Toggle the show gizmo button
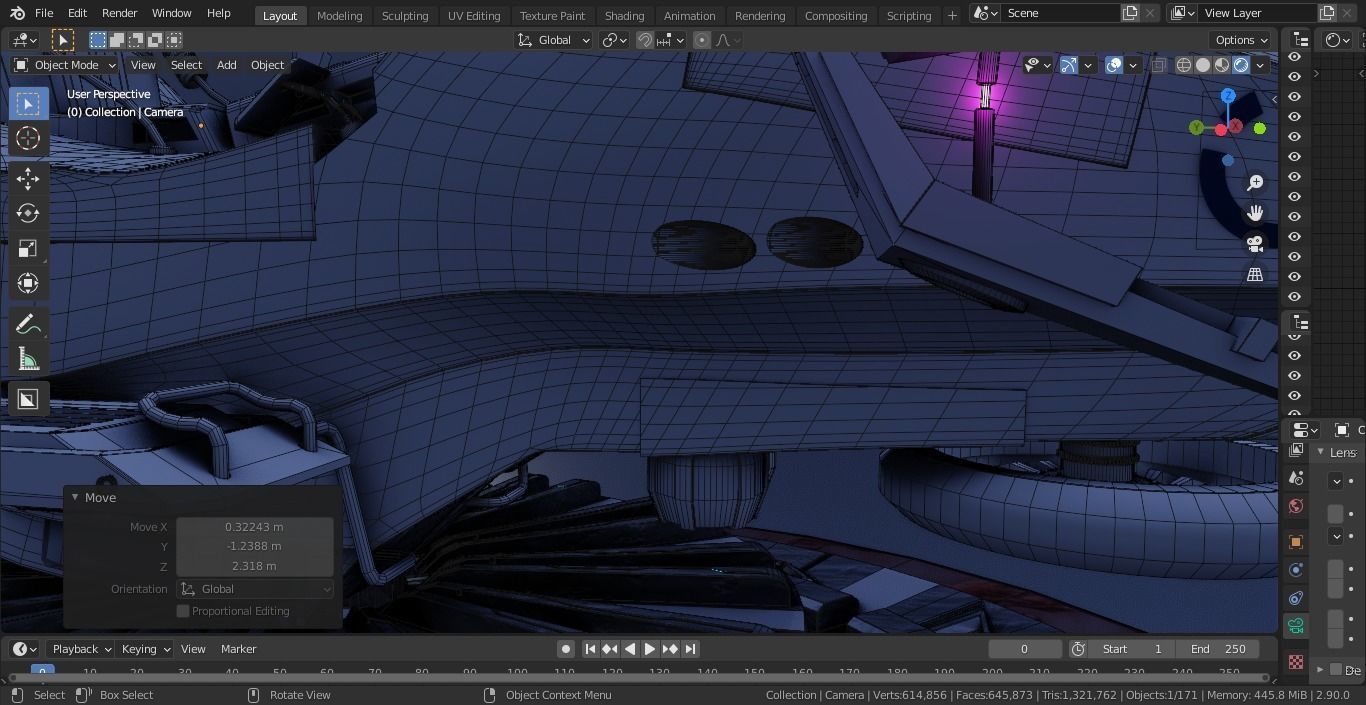 (x=1069, y=65)
